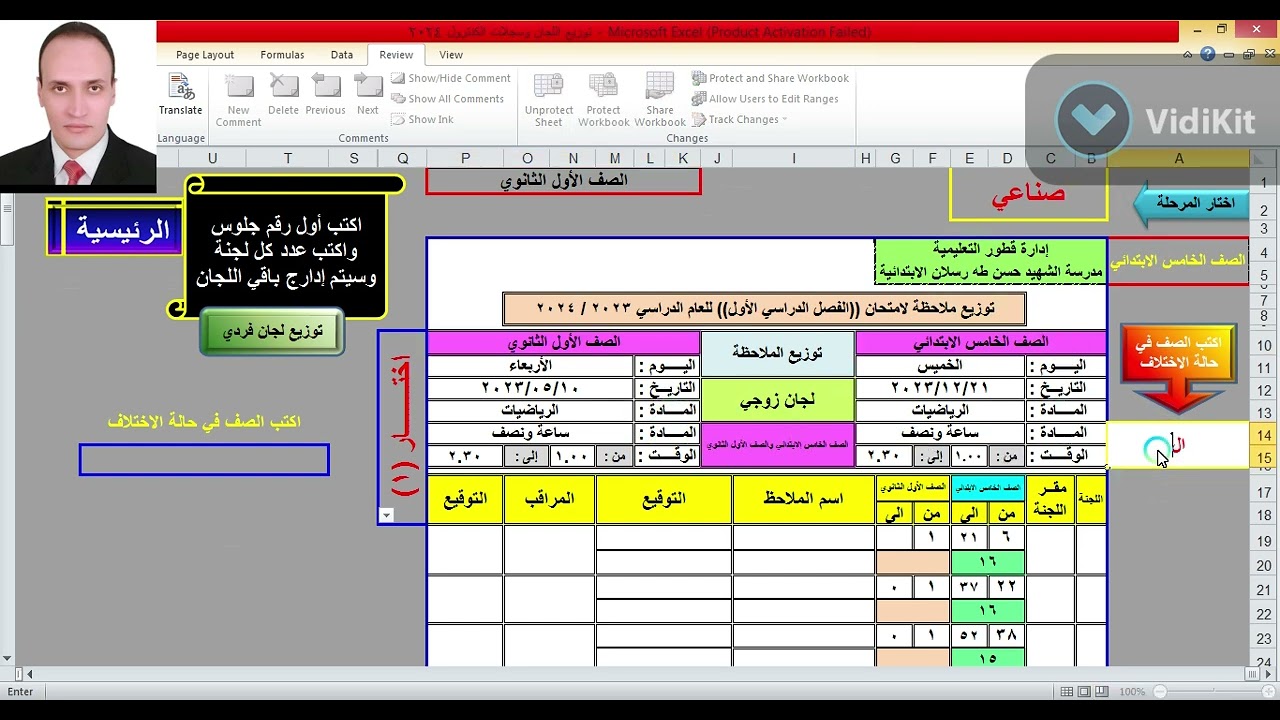Minimize the workbook window inside Excel
This screenshot has width=1280, height=720.
point(1227,55)
